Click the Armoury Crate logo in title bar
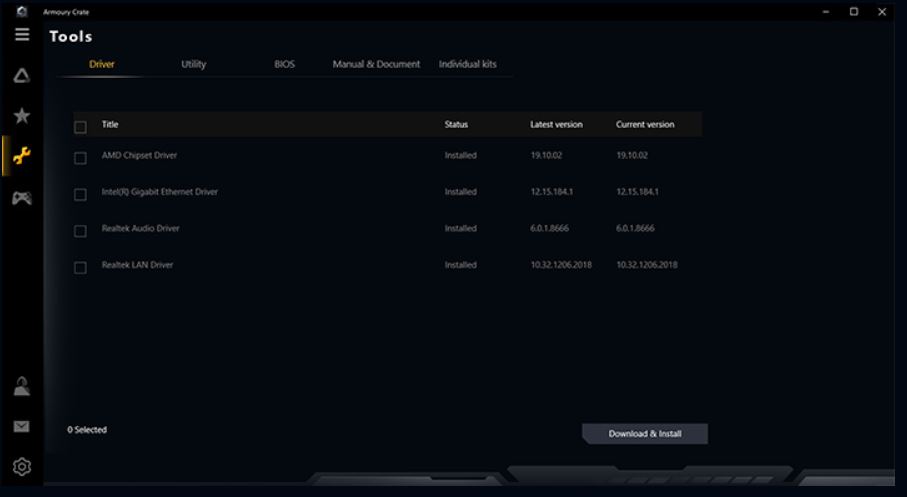This screenshot has width=907, height=497. pos(21,11)
